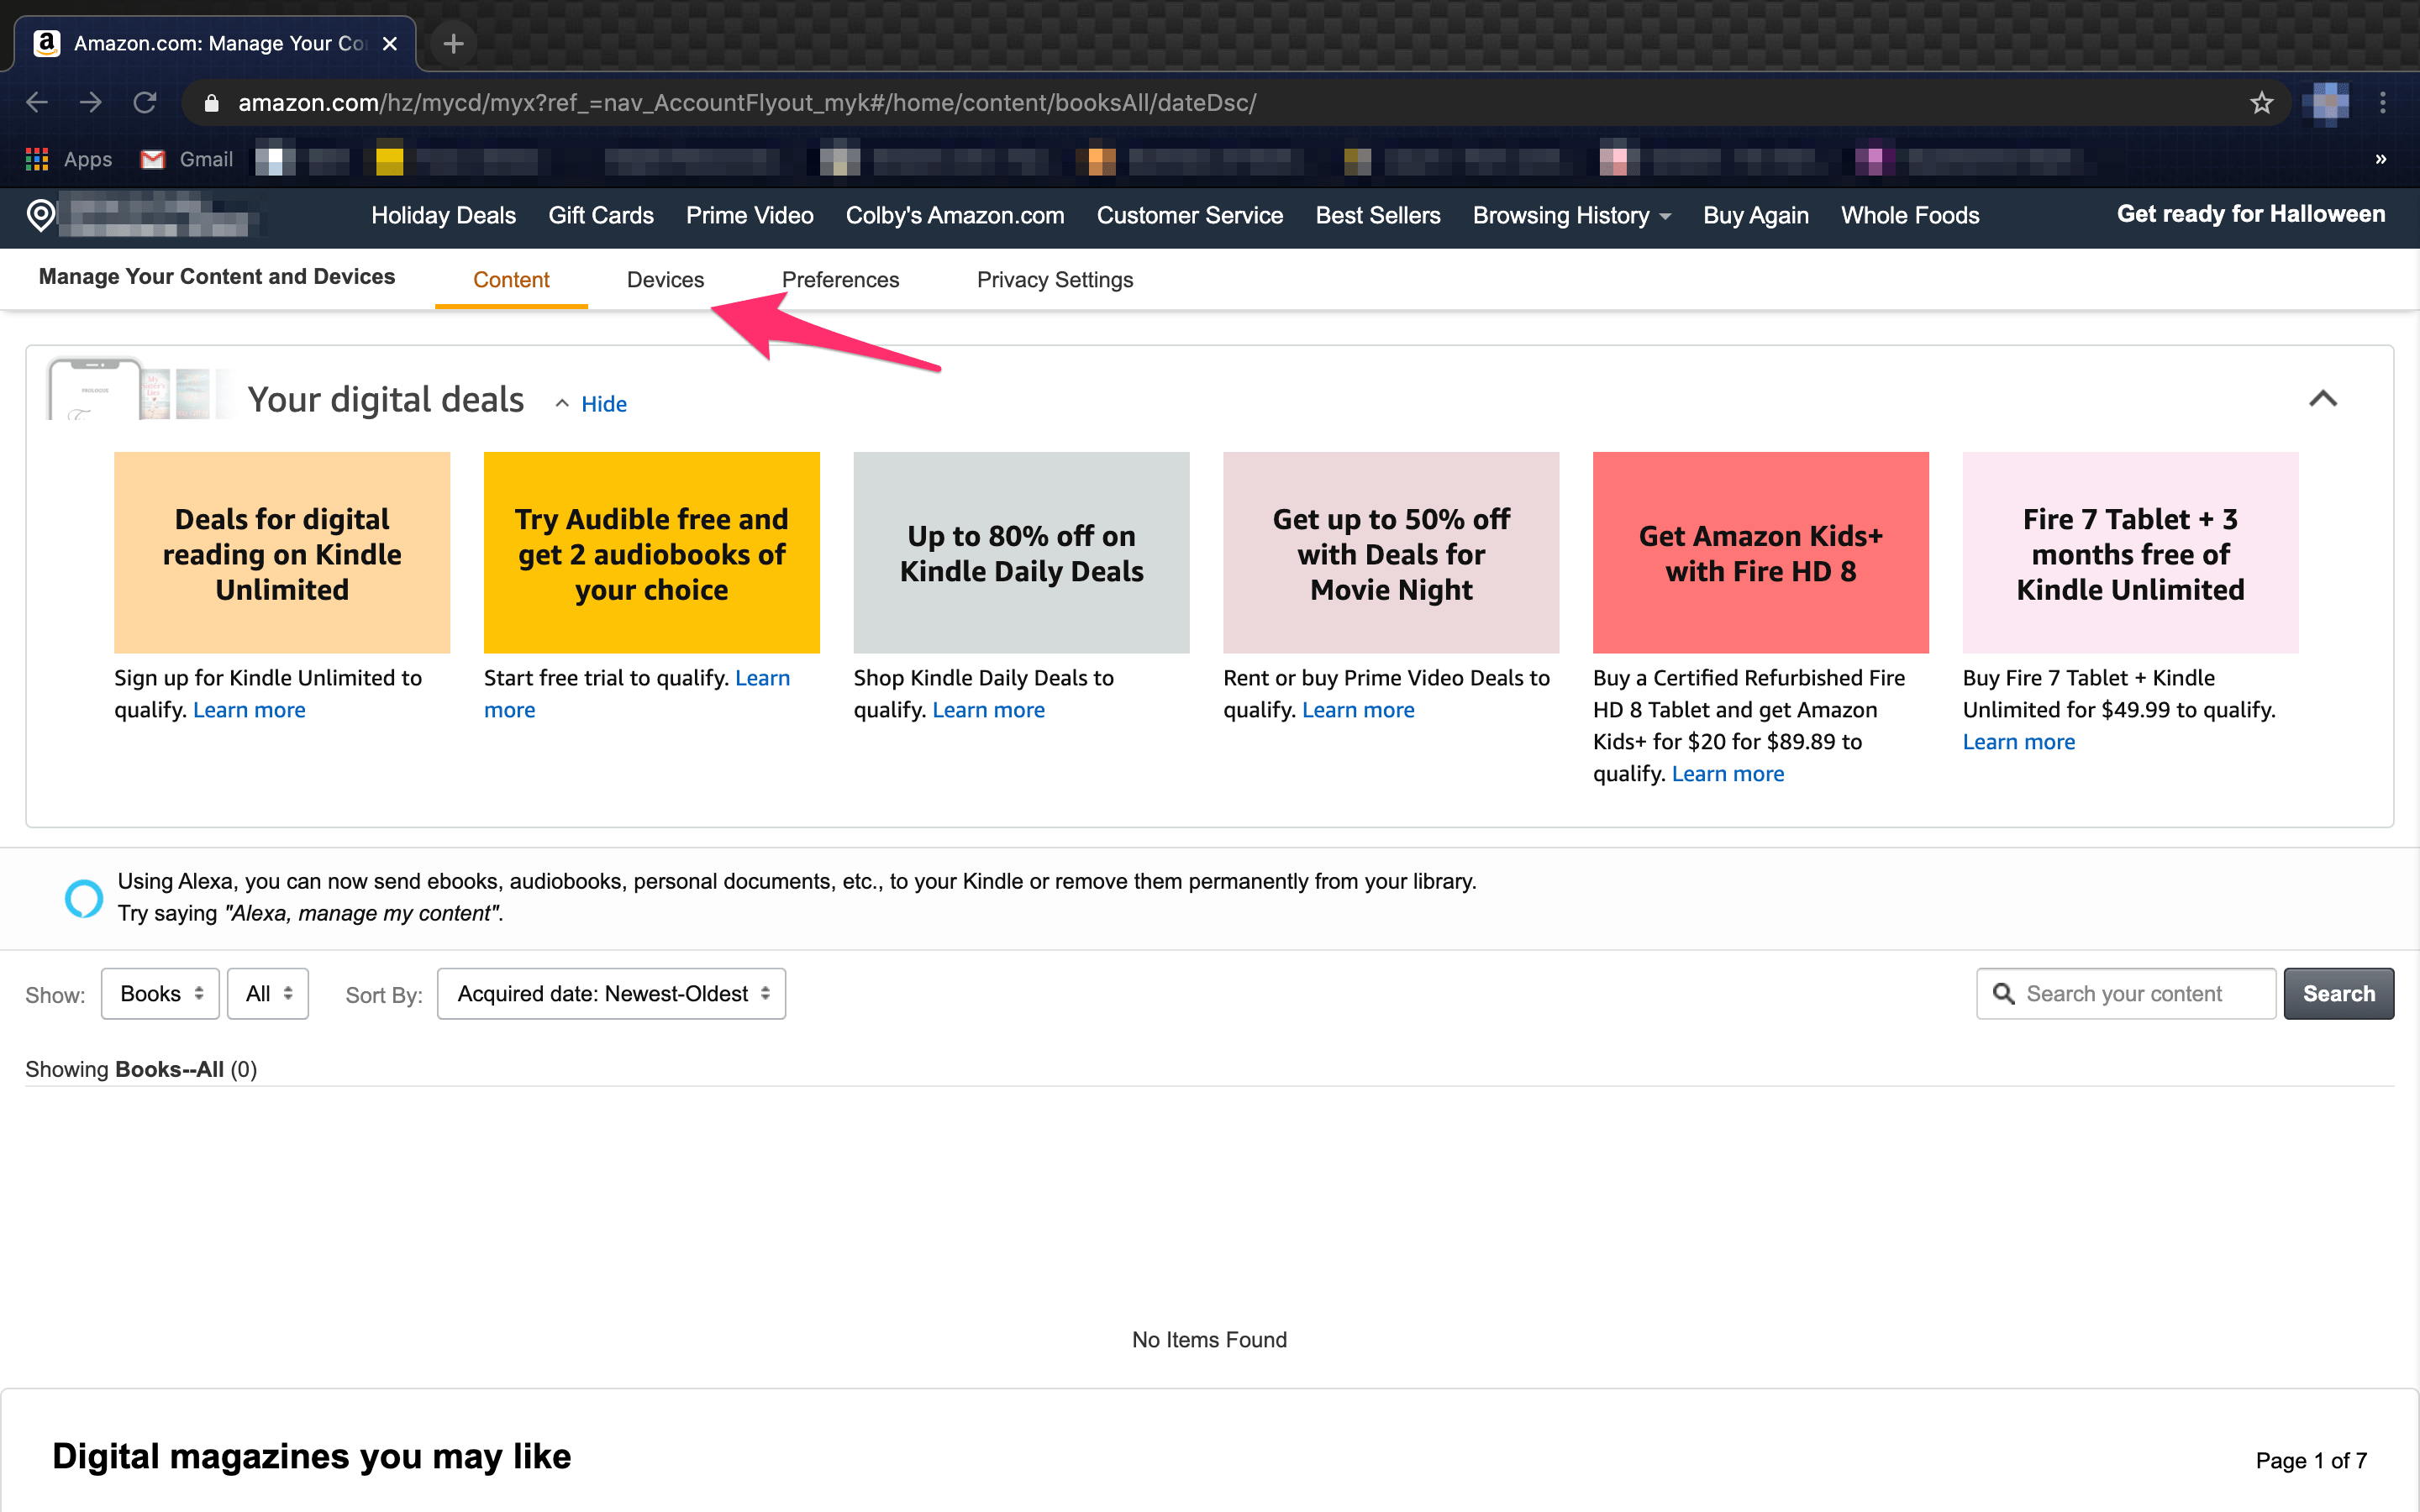
Task: Click the Search button
Action: [x=2338, y=994]
